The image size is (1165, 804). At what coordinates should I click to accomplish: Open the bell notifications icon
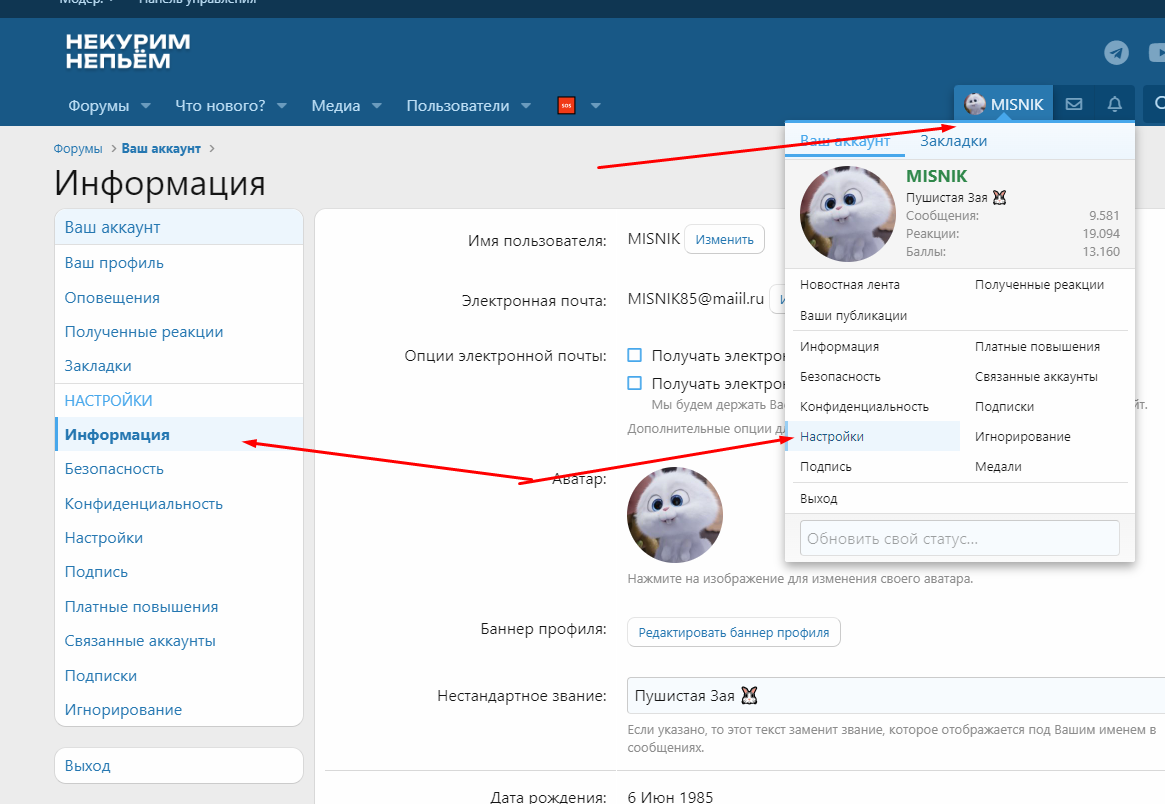click(1114, 105)
